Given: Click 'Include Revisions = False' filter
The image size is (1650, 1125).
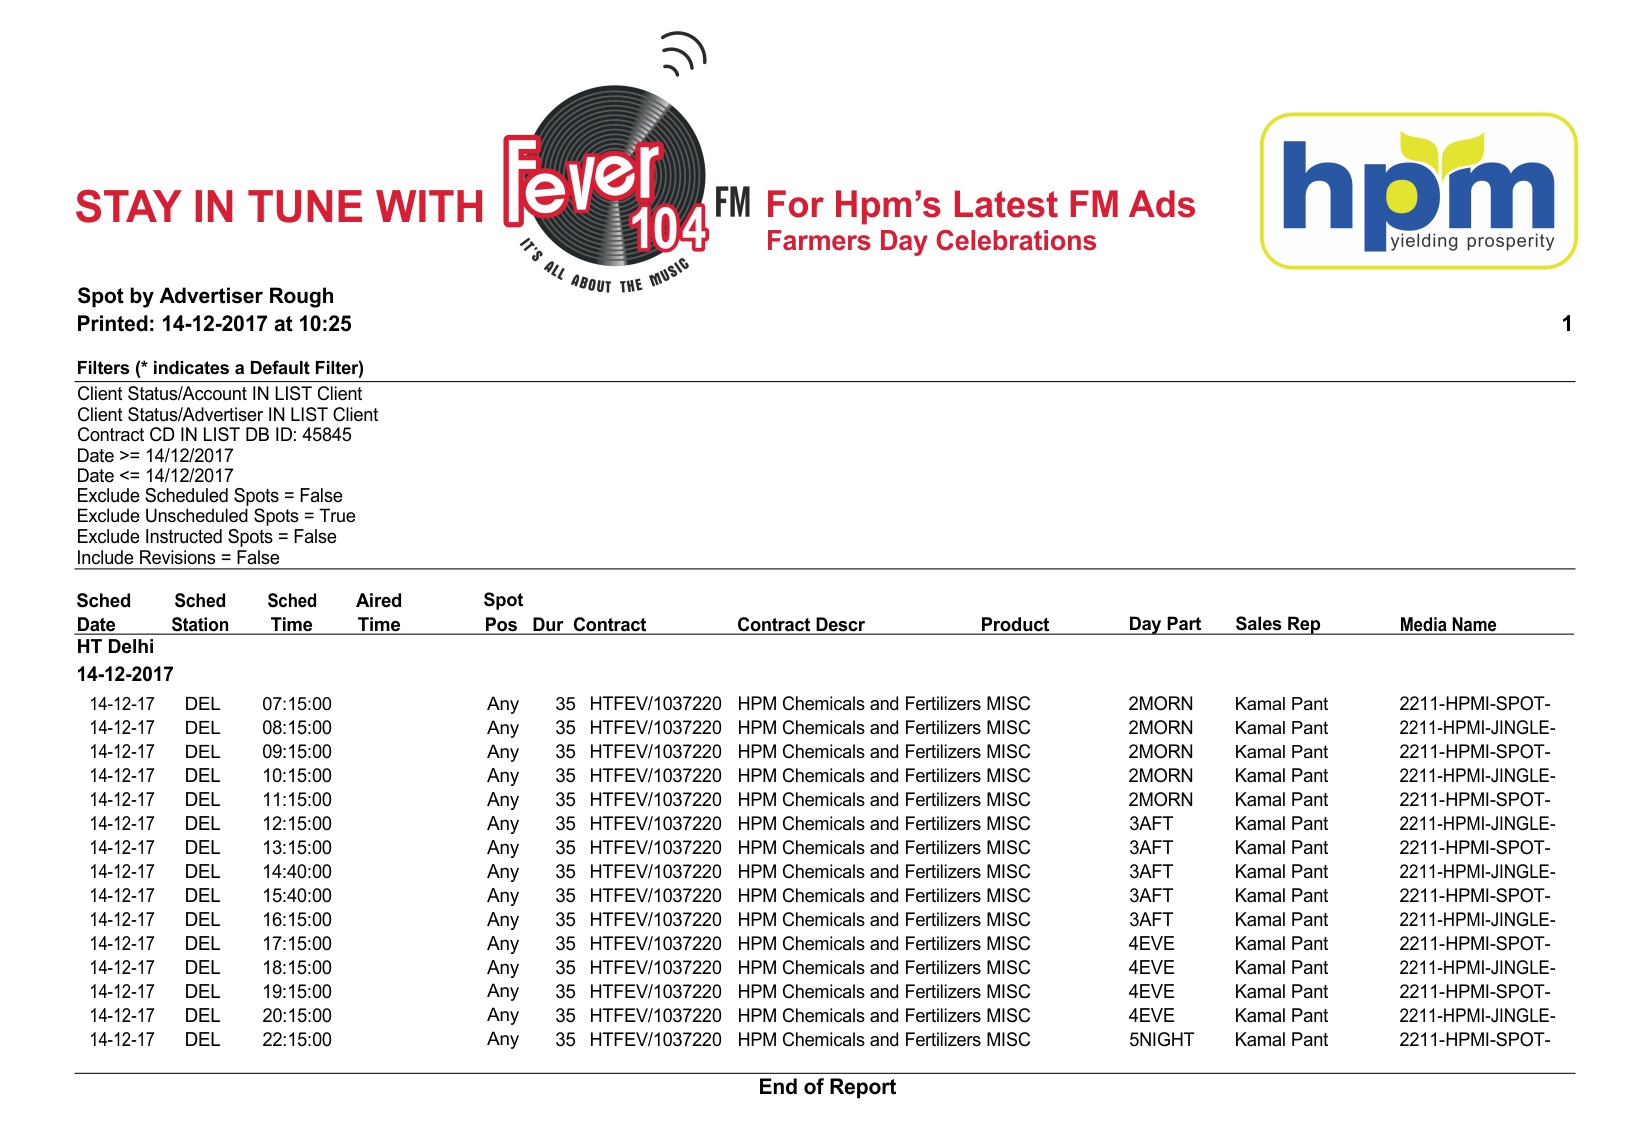Looking at the screenshot, I should pyautogui.click(x=178, y=558).
